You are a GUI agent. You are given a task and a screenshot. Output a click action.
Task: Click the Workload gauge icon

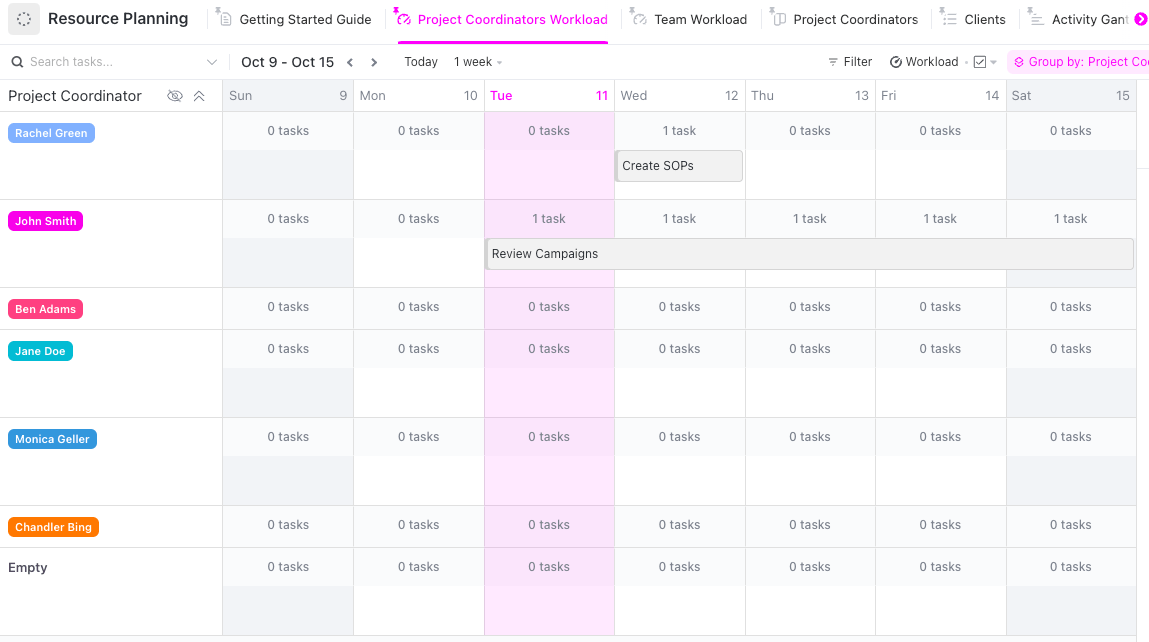896,62
